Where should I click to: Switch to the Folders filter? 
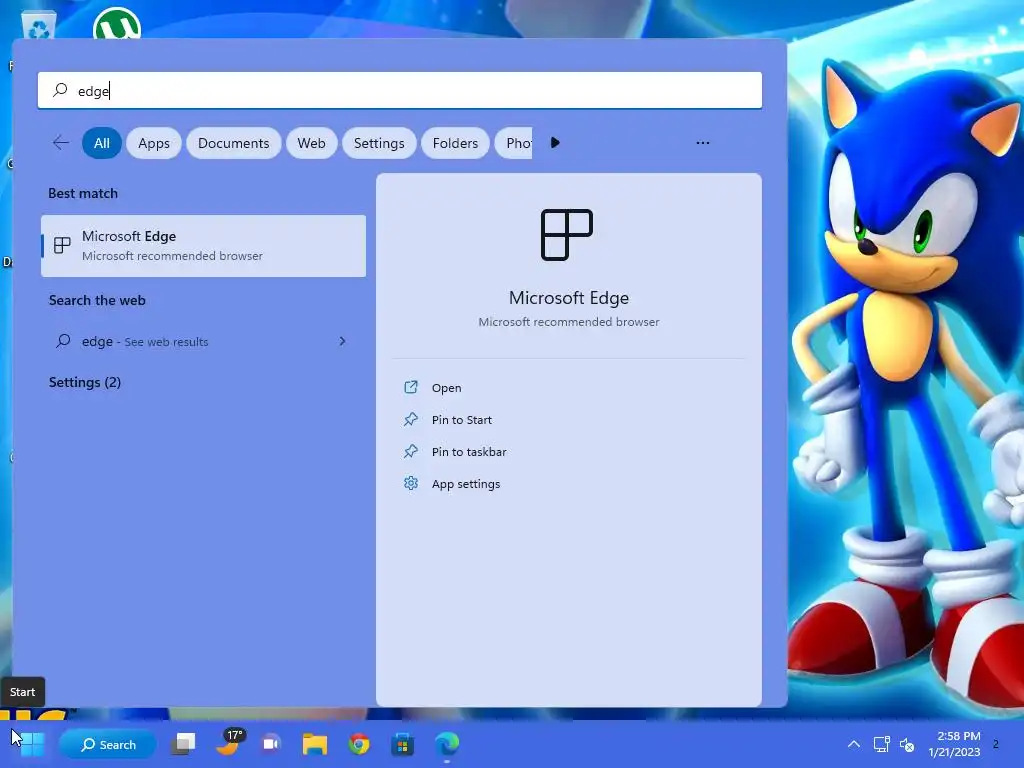click(455, 143)
